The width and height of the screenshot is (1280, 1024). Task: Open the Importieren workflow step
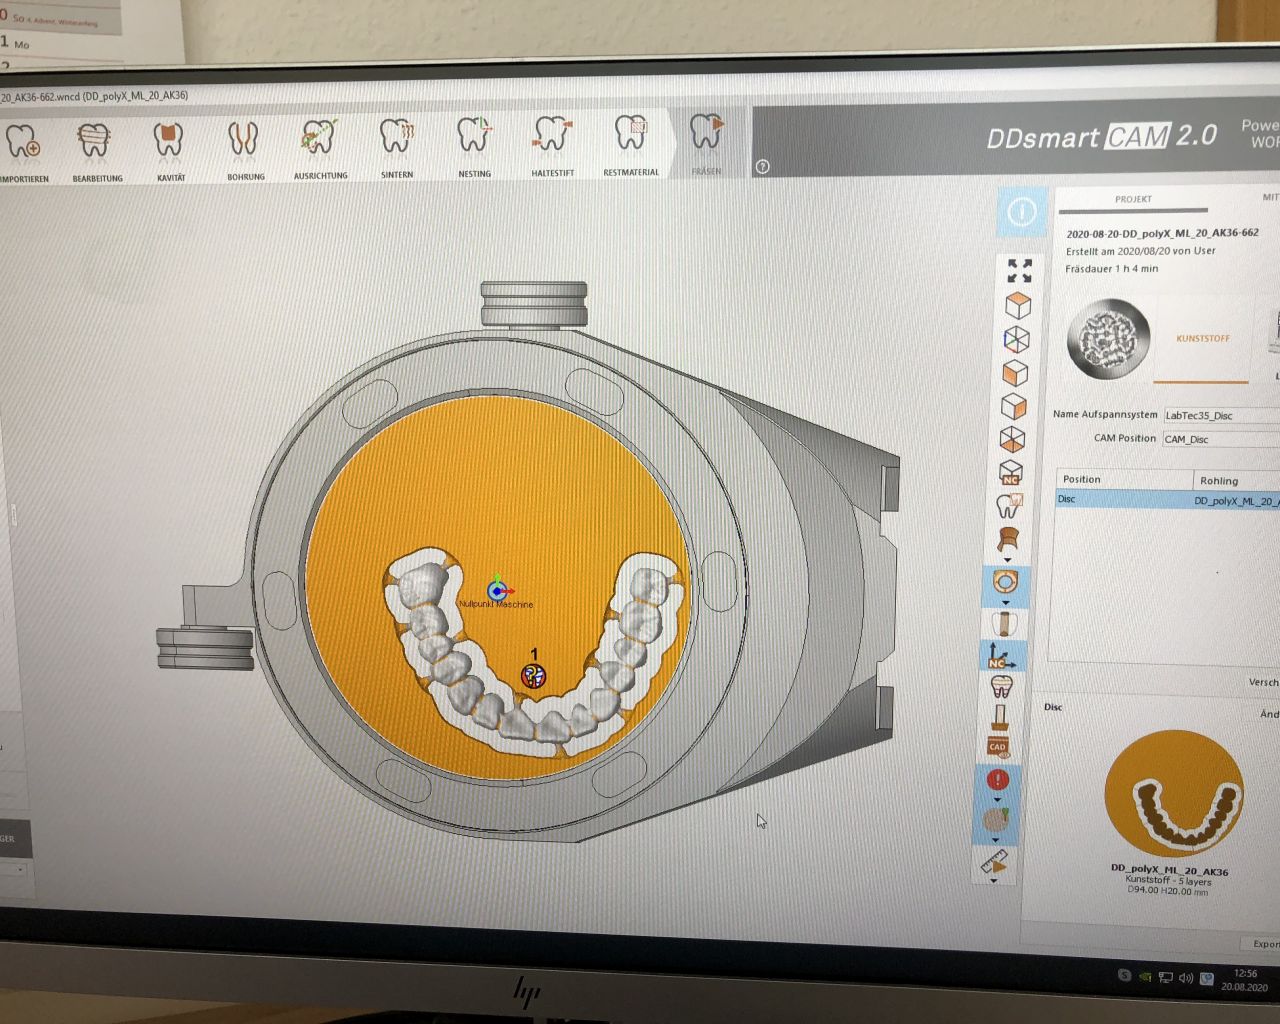[22, 151]
